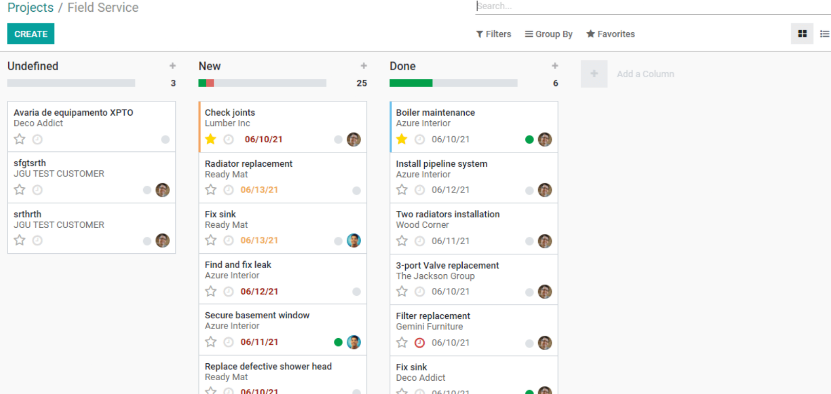Screen dimensions: 831x394
Task: Toggle star on Avaria de equipamento XPTO
Action: 20,139
